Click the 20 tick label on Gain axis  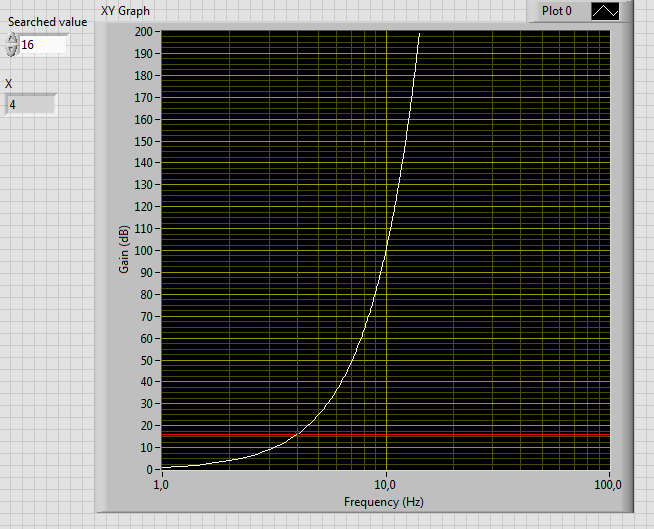[x=146, y=426]
